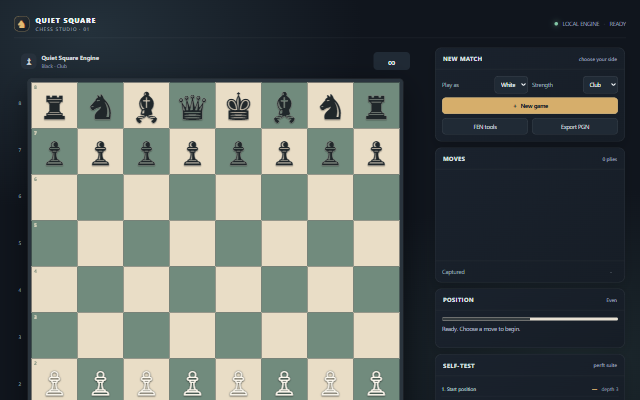
Task: Click the 'perft suite' label
Action: tap(605, 365)
